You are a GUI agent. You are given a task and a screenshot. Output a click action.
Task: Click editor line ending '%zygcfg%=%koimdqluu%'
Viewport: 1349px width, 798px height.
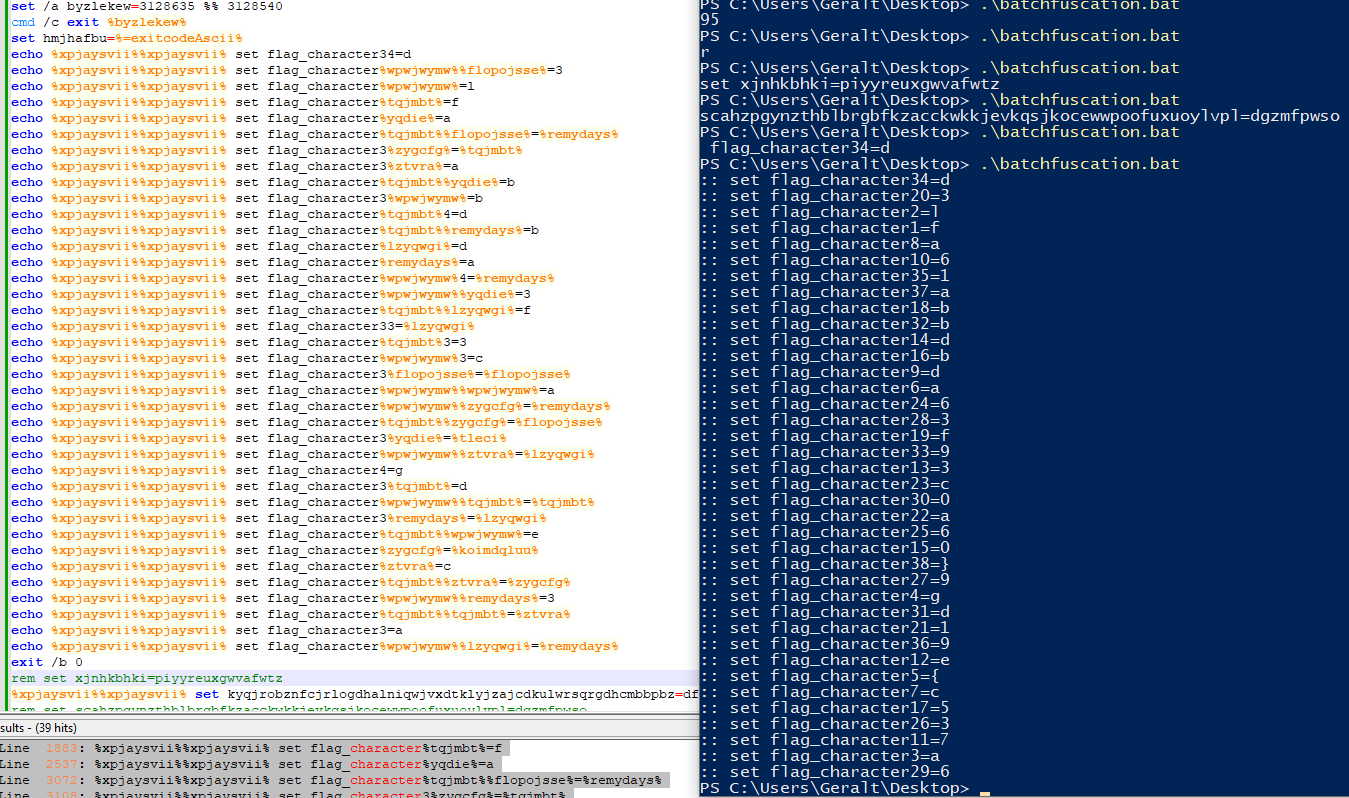pos(275,550)
